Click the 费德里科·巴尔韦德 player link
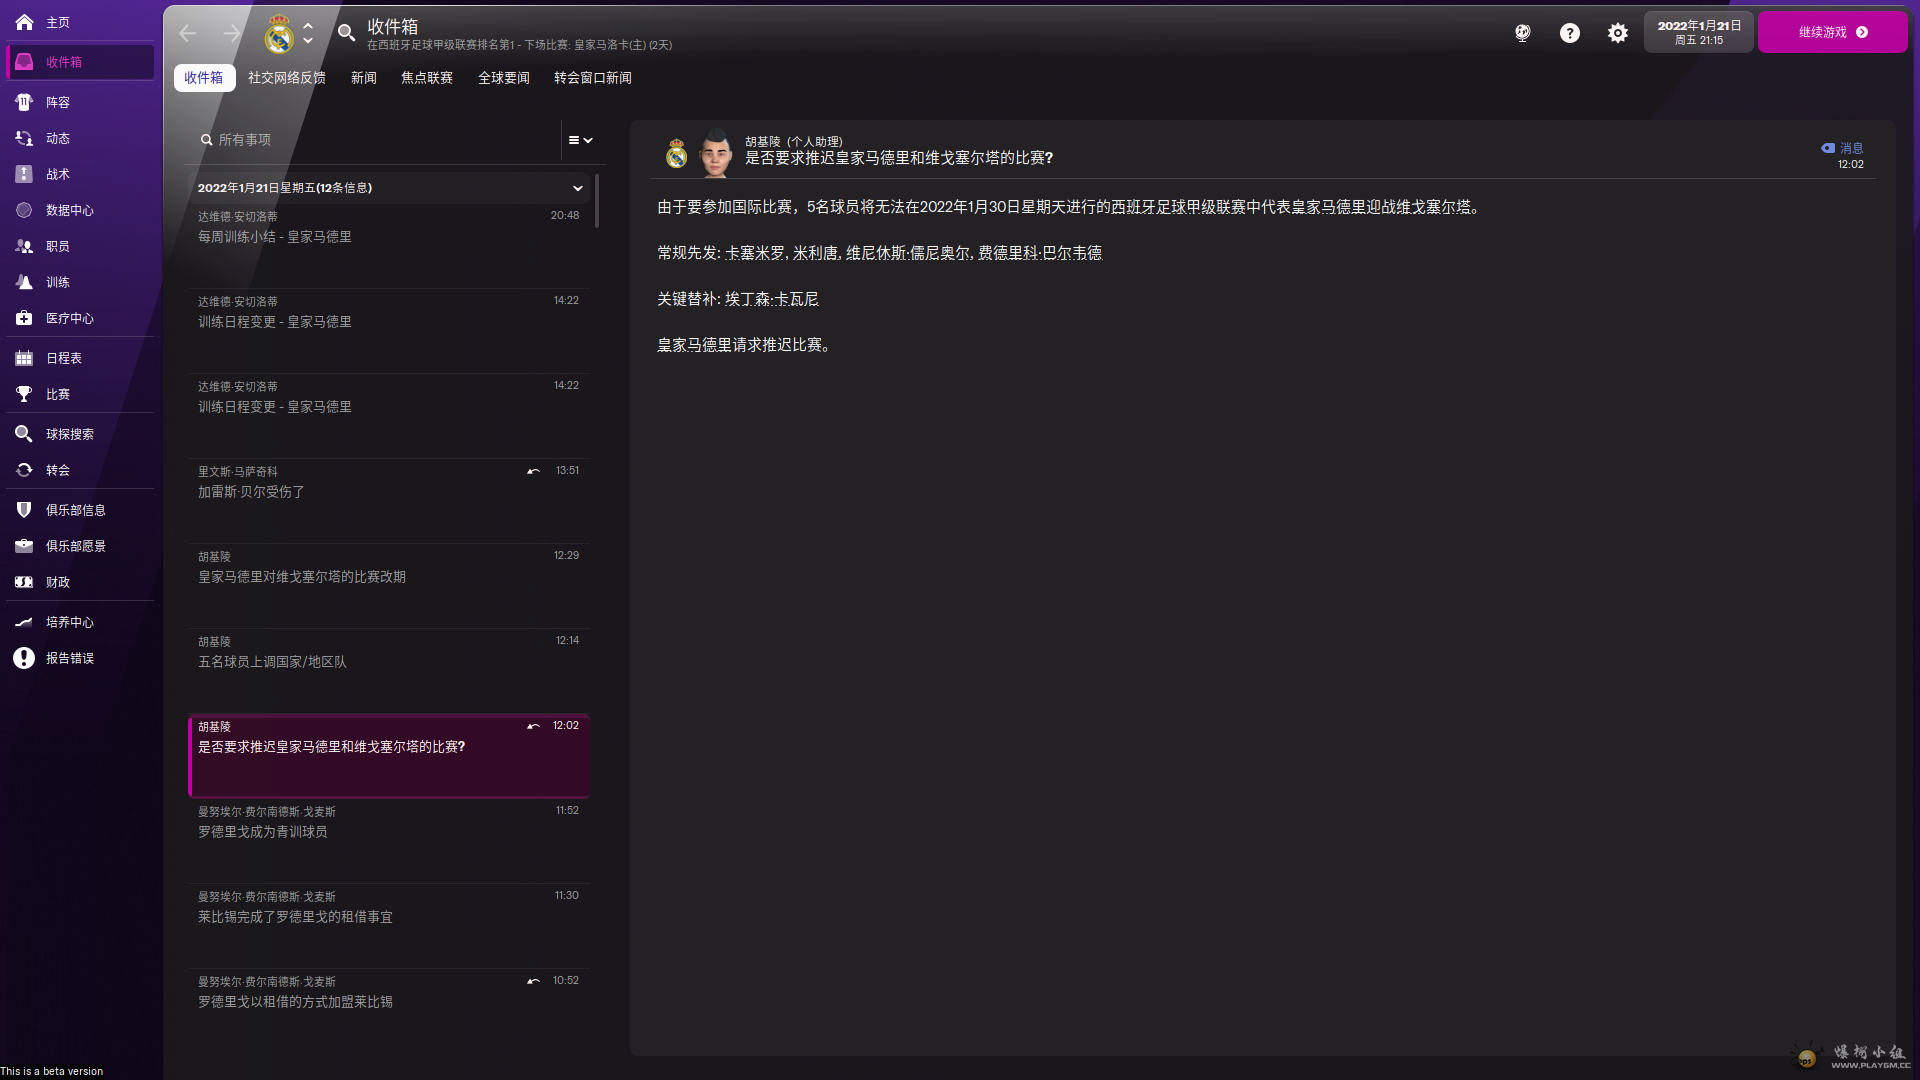 pos(1040,253)
